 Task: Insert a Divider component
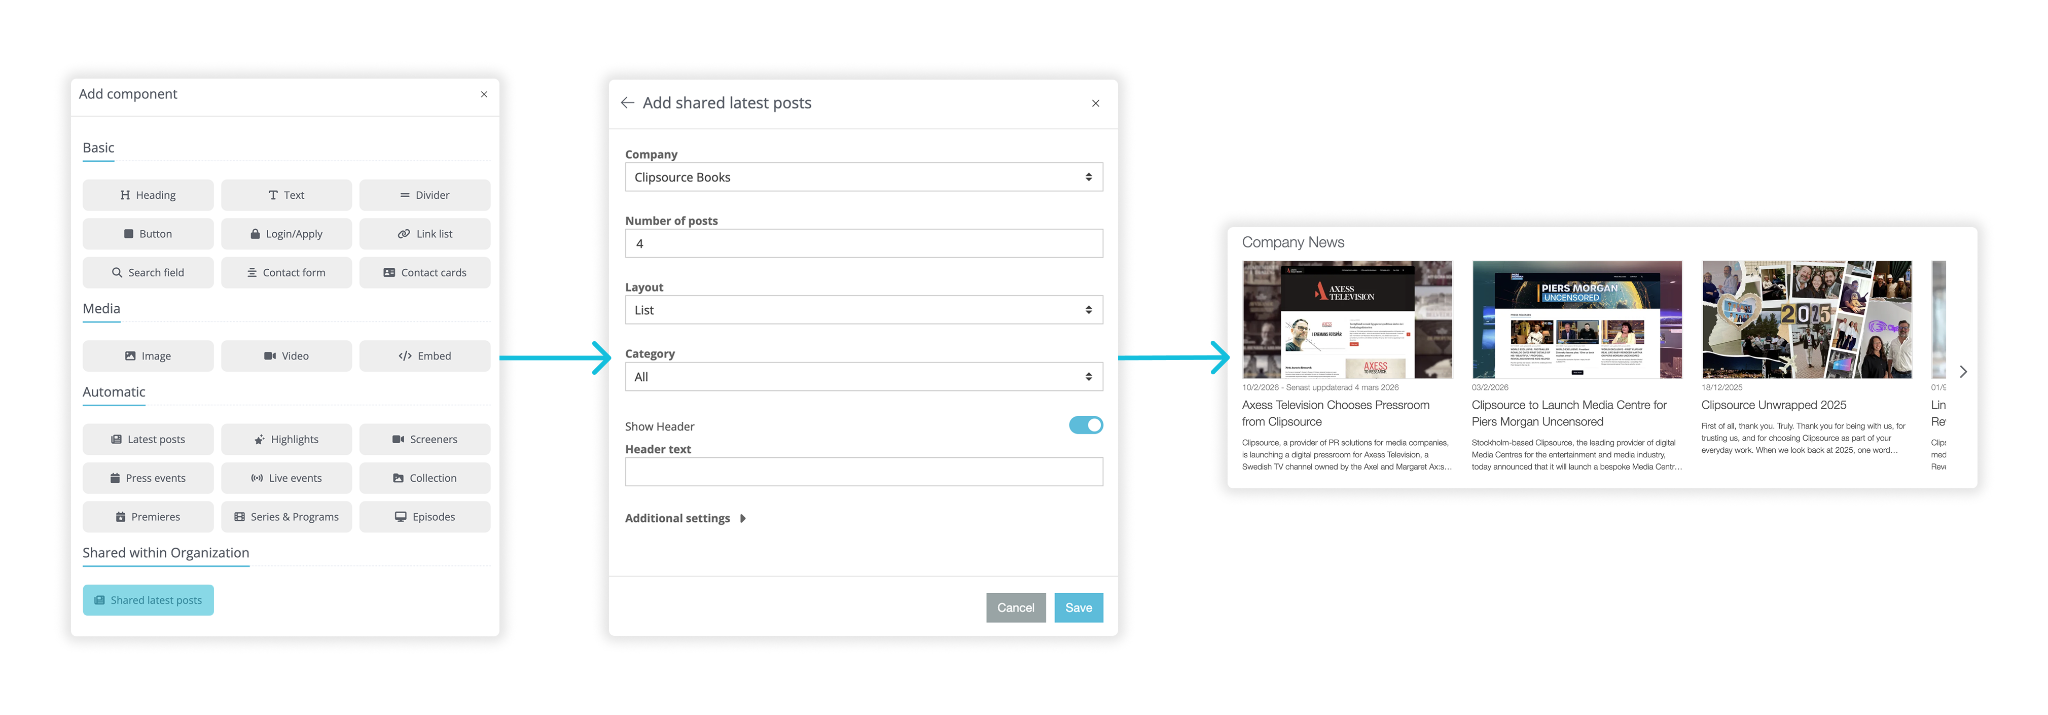tap(425, 195)
